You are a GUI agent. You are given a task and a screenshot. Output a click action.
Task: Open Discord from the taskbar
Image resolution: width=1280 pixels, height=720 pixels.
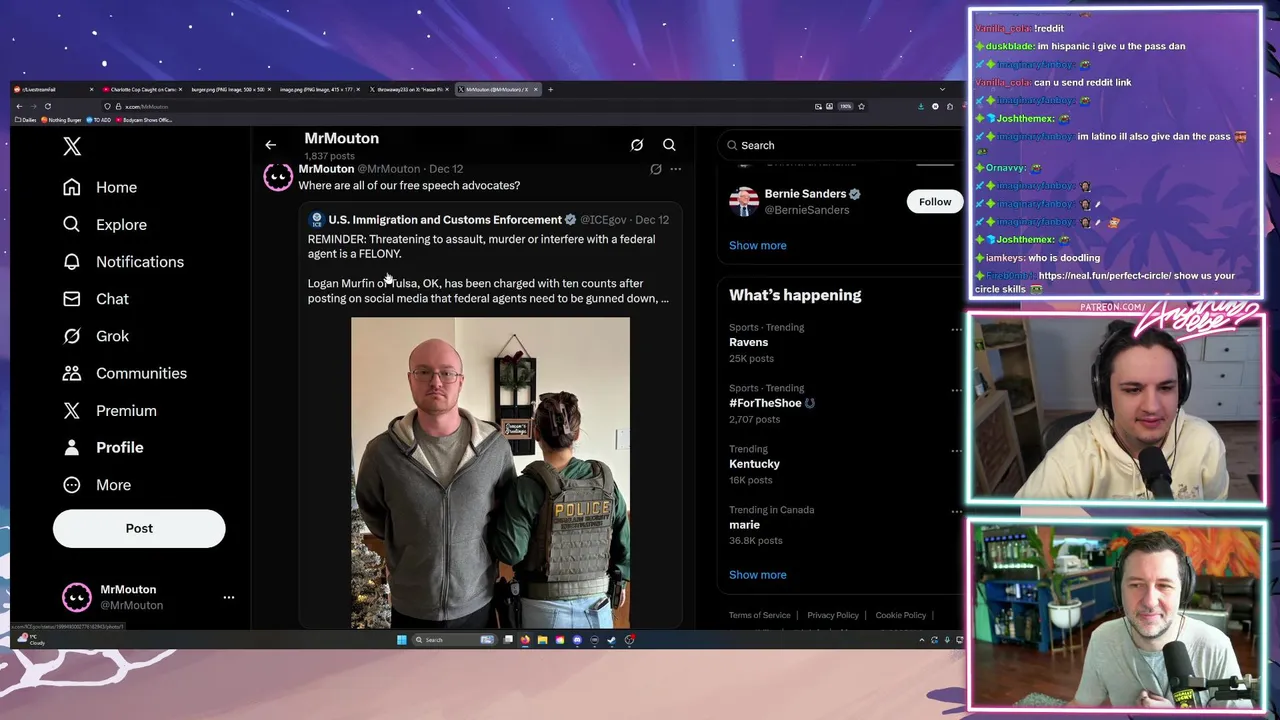click(577, 640)
